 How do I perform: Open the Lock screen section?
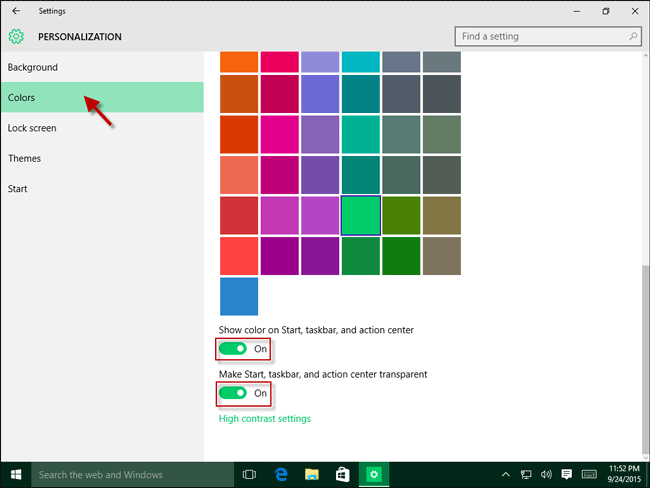click(x=102, y=128)
